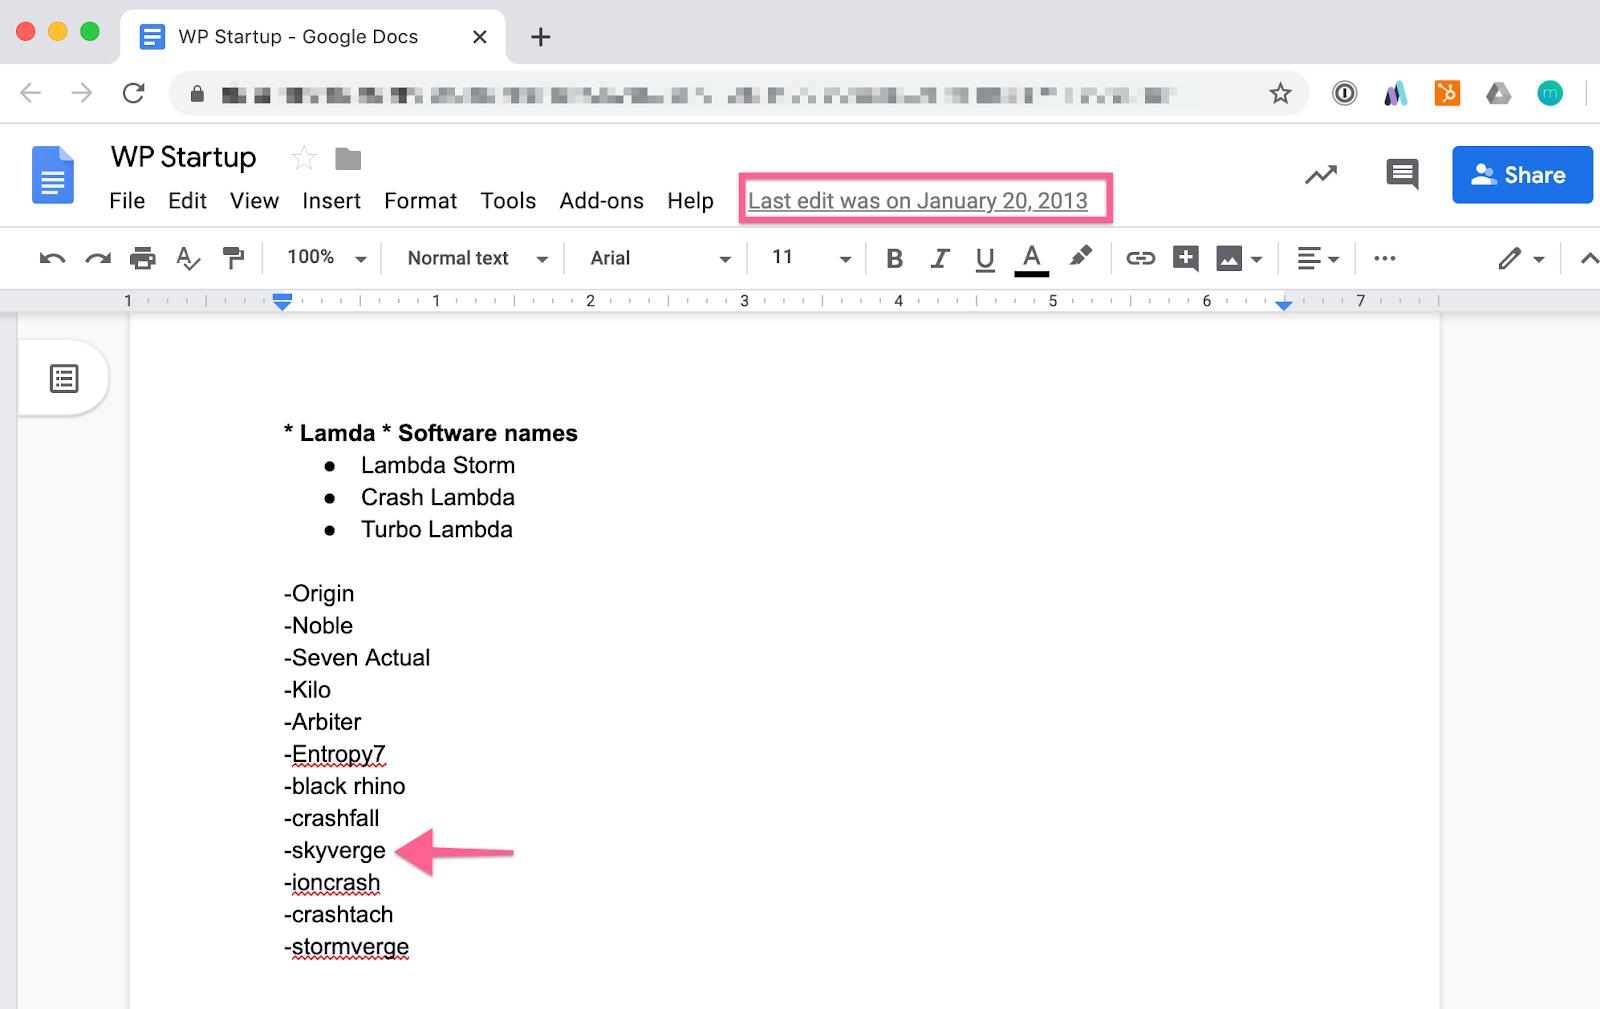Open the comment history icon
Viewport: 1600px width, 1009px height.
point(1402,174)
